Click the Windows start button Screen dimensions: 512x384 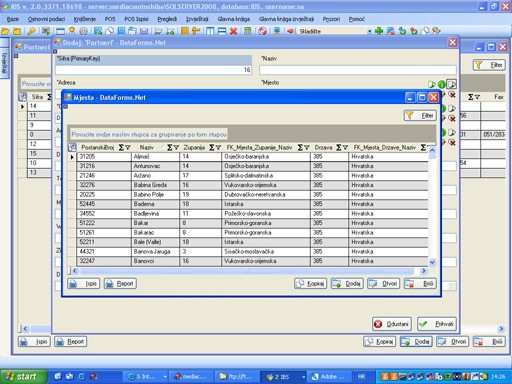pos(23,377)
